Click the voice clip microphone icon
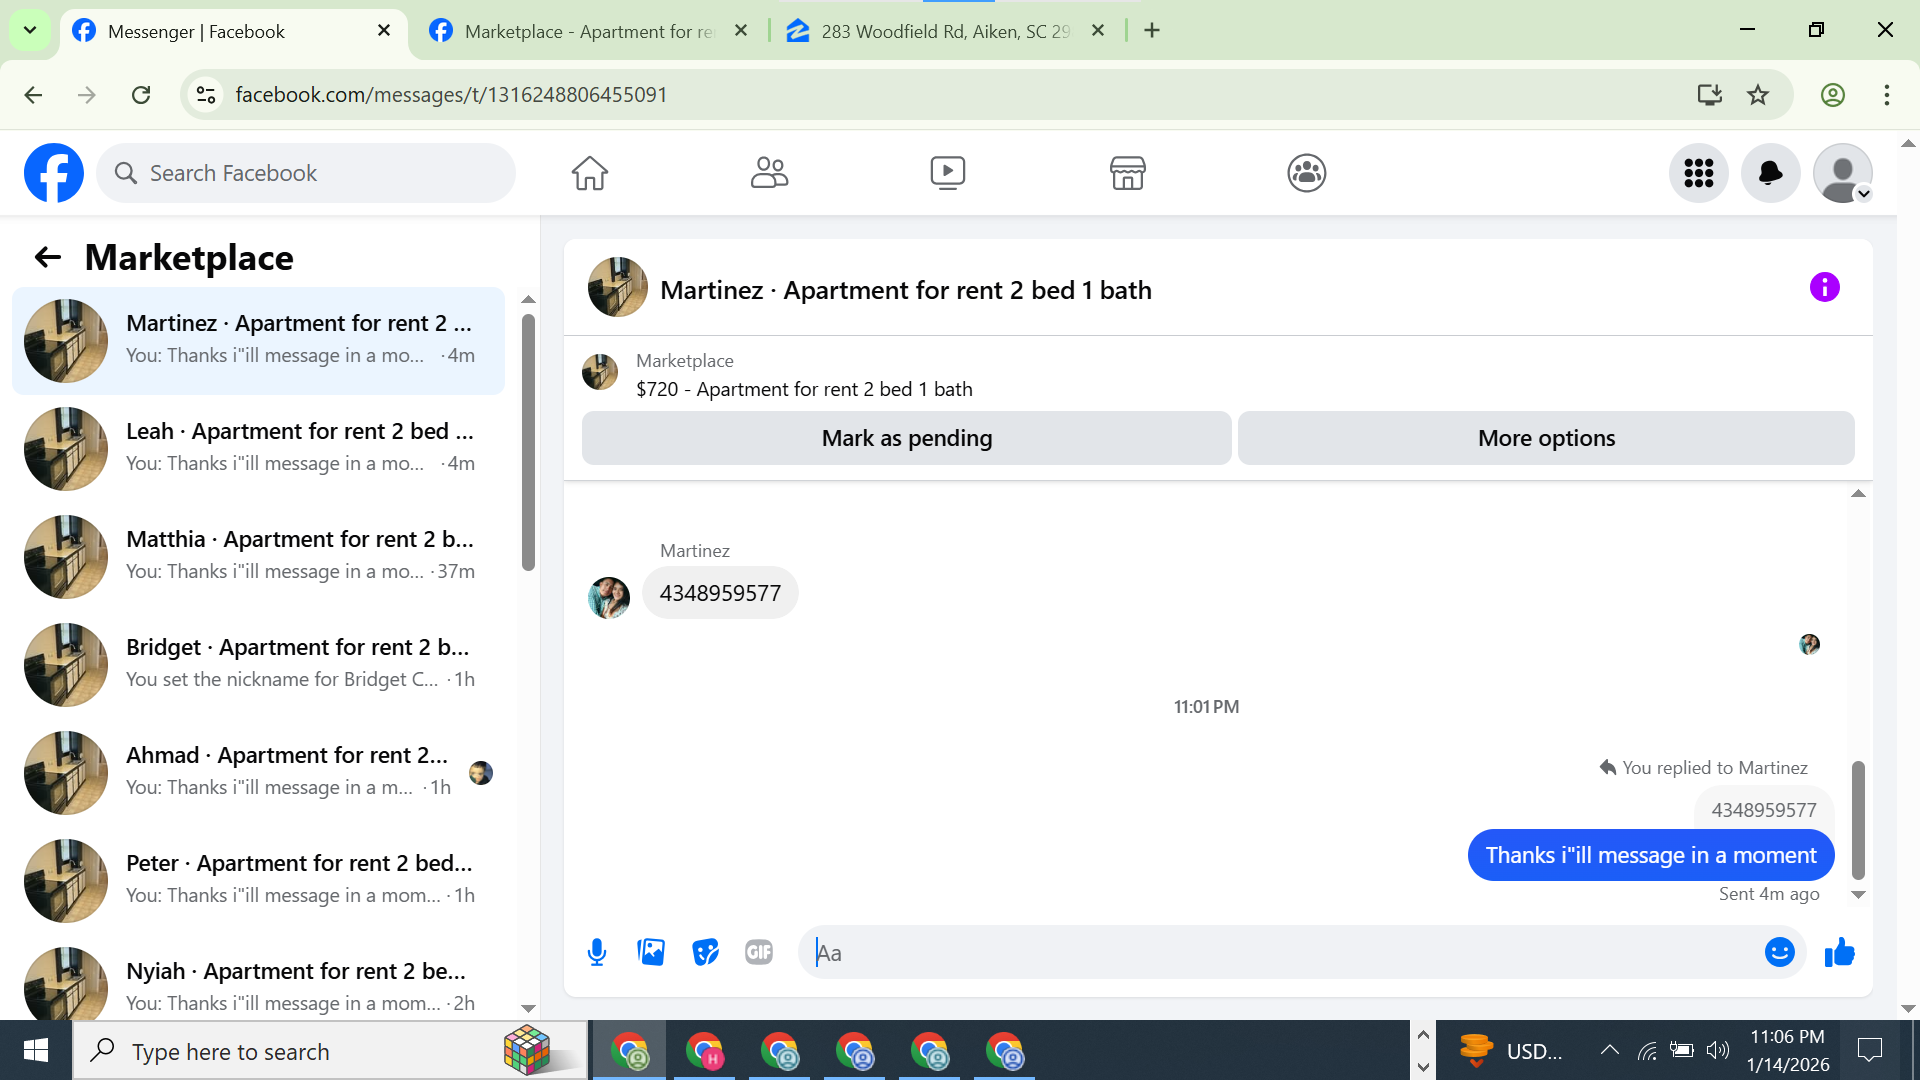 [x=597, y=952]
